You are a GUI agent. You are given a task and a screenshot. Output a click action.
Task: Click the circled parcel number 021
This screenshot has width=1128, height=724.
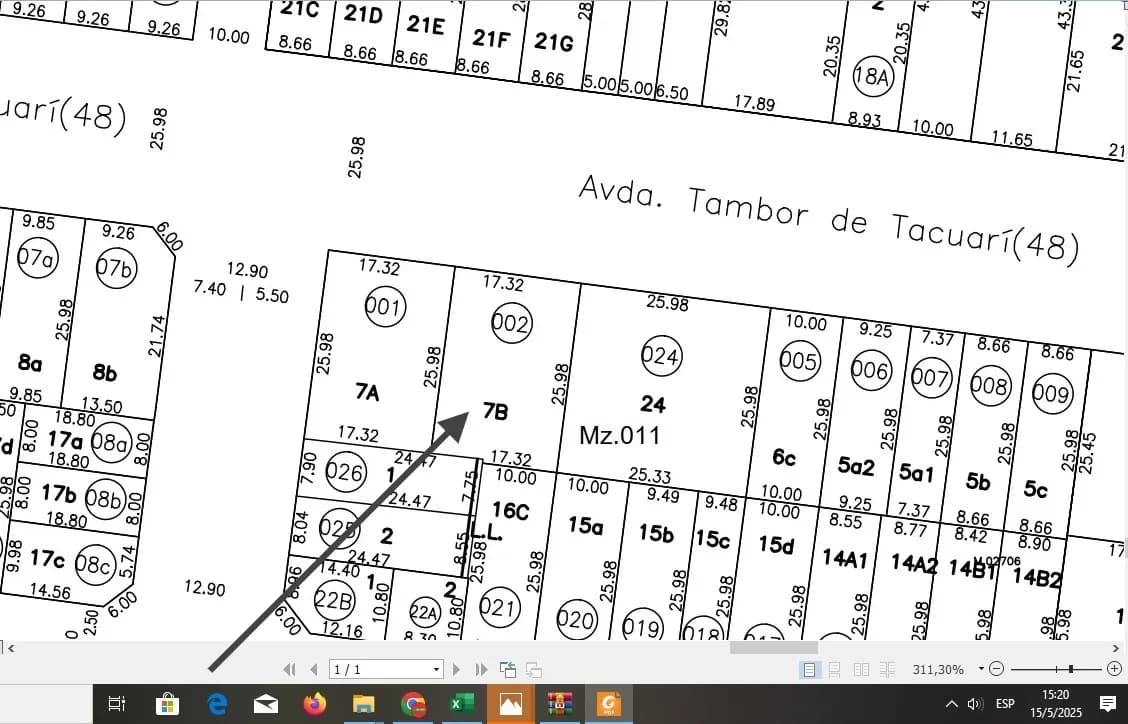tap(499, 607)
